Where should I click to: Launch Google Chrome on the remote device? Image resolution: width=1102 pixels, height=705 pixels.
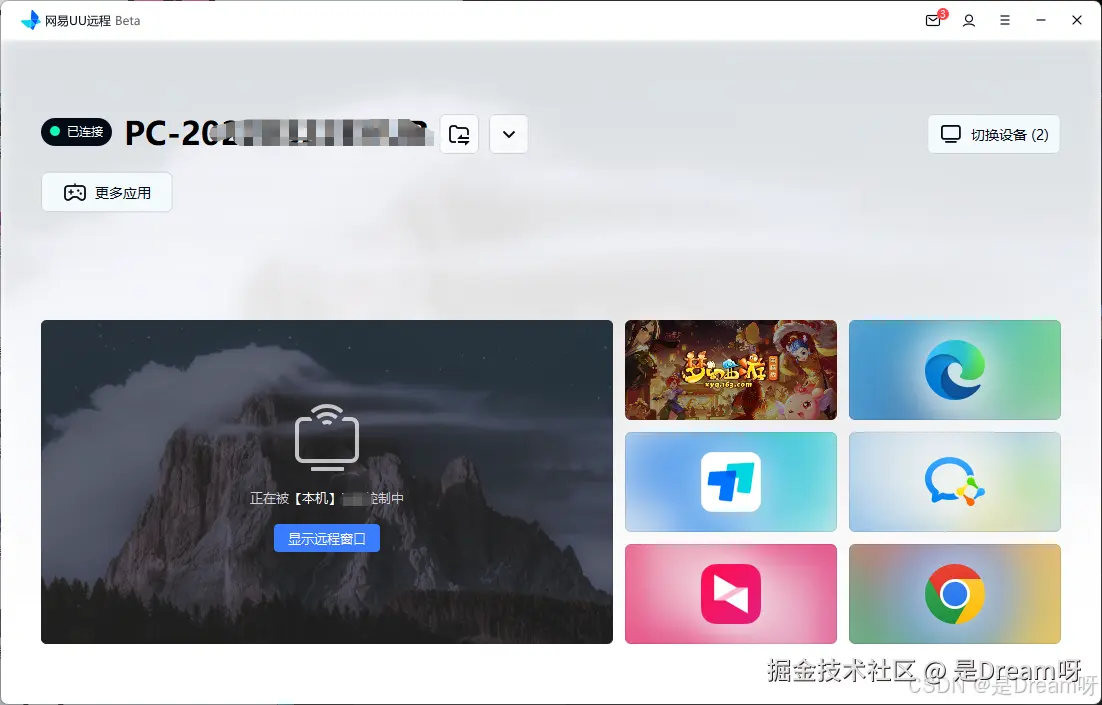[x=954, y=593]
